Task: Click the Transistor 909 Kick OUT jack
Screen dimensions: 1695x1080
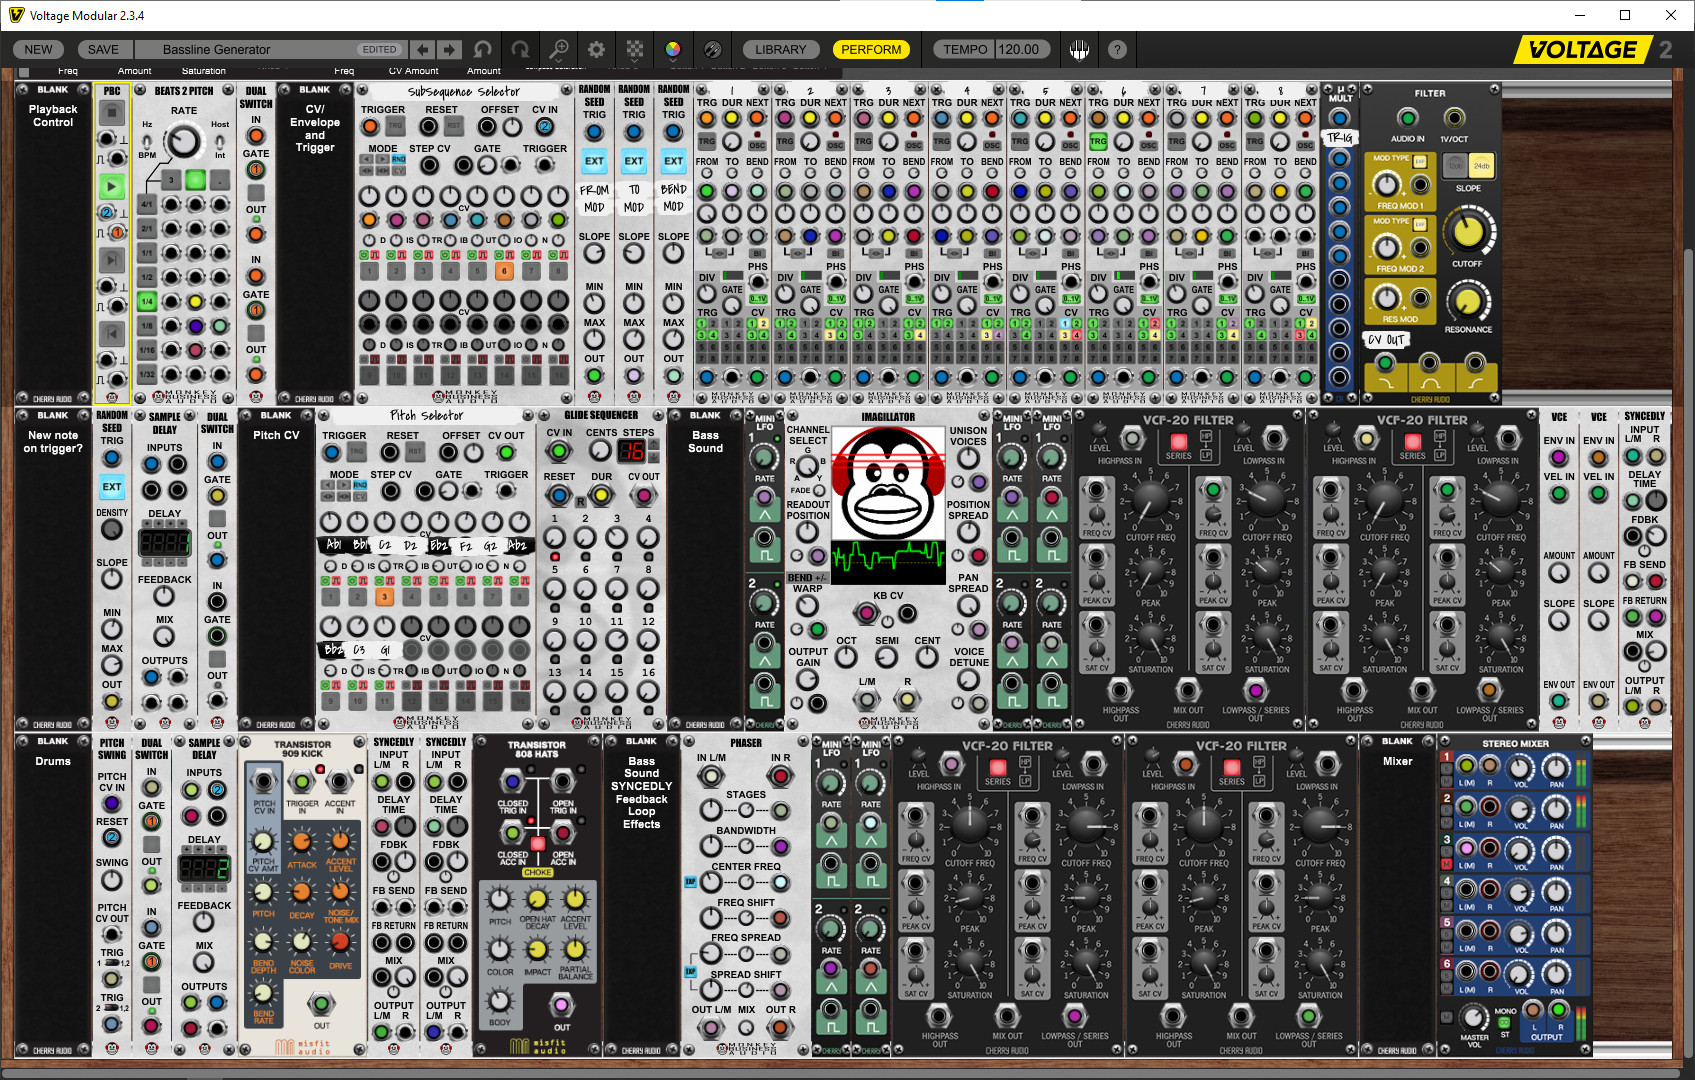Action: 321,1004
